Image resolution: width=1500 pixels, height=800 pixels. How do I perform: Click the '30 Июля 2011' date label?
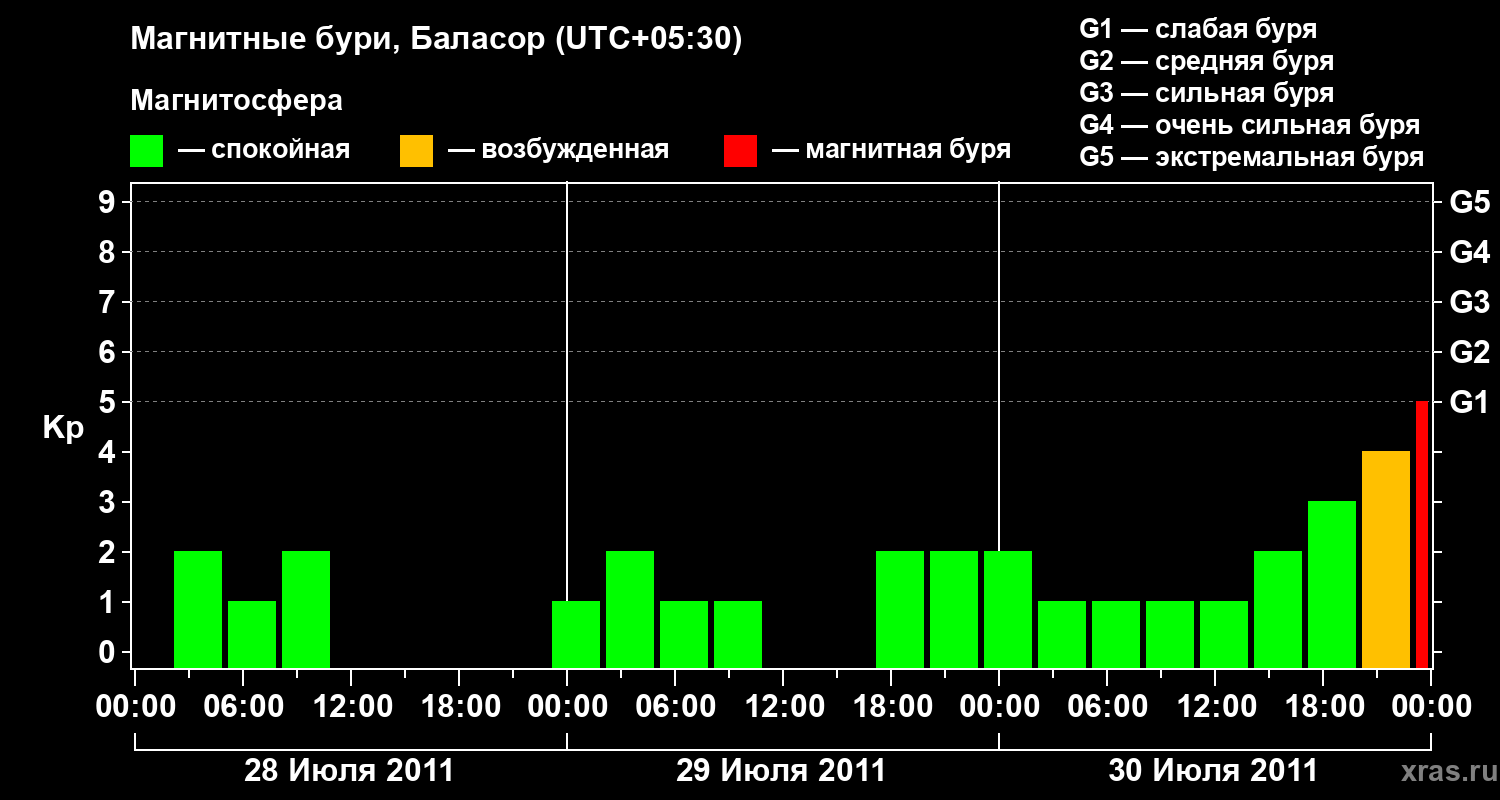point(1213,771)
